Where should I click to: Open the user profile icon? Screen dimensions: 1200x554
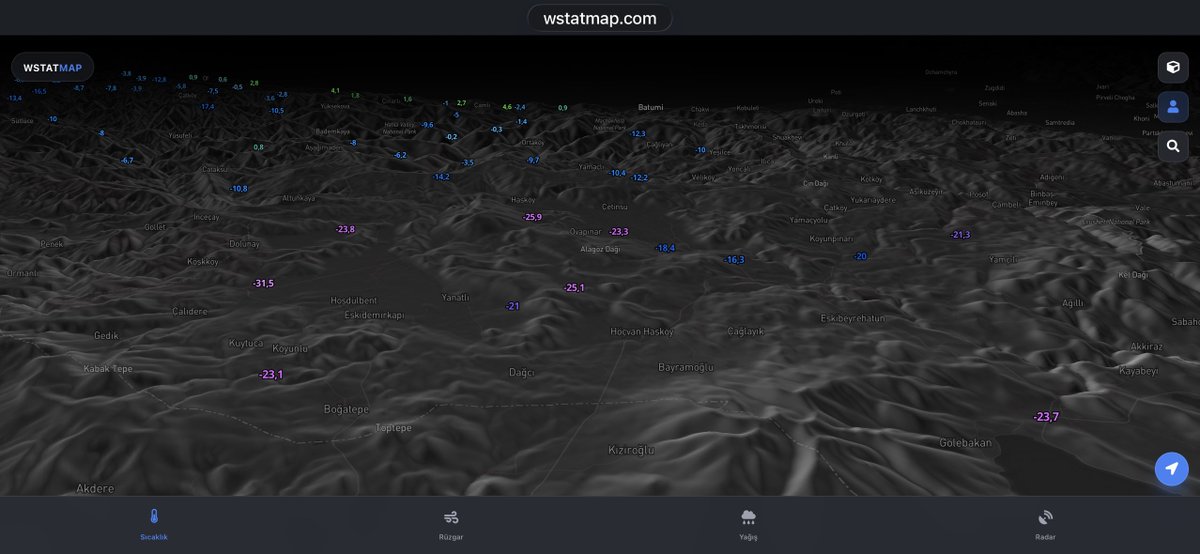pyautogui.click(x=1173, y=107)
